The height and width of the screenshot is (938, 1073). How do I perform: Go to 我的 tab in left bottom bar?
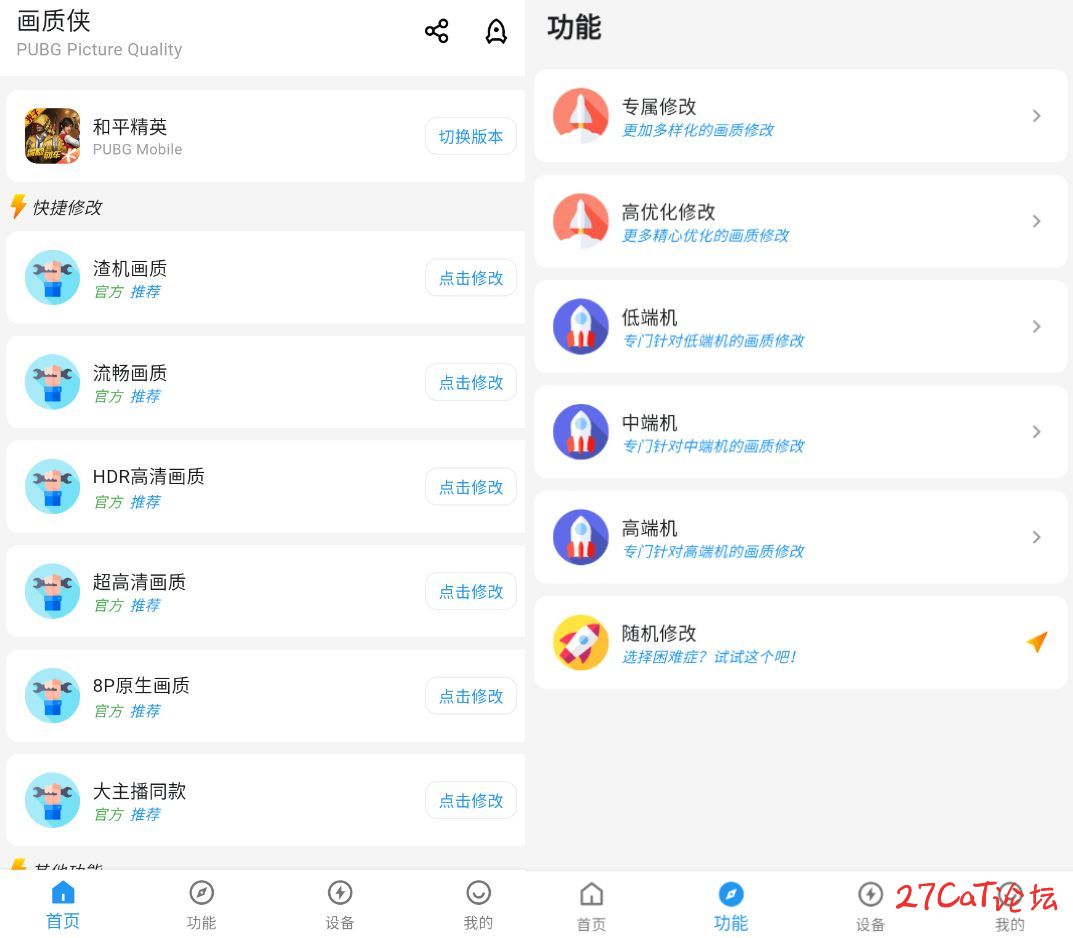478,905
